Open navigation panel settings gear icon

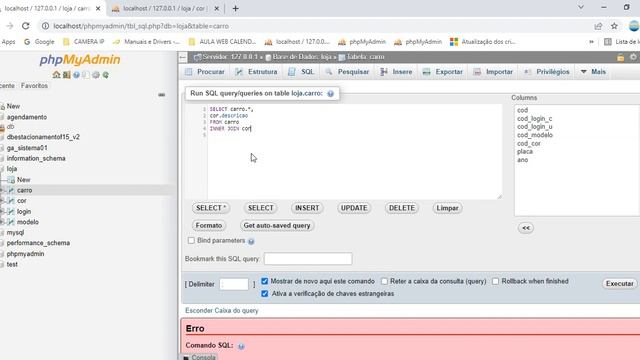click(x=96, y=75)
